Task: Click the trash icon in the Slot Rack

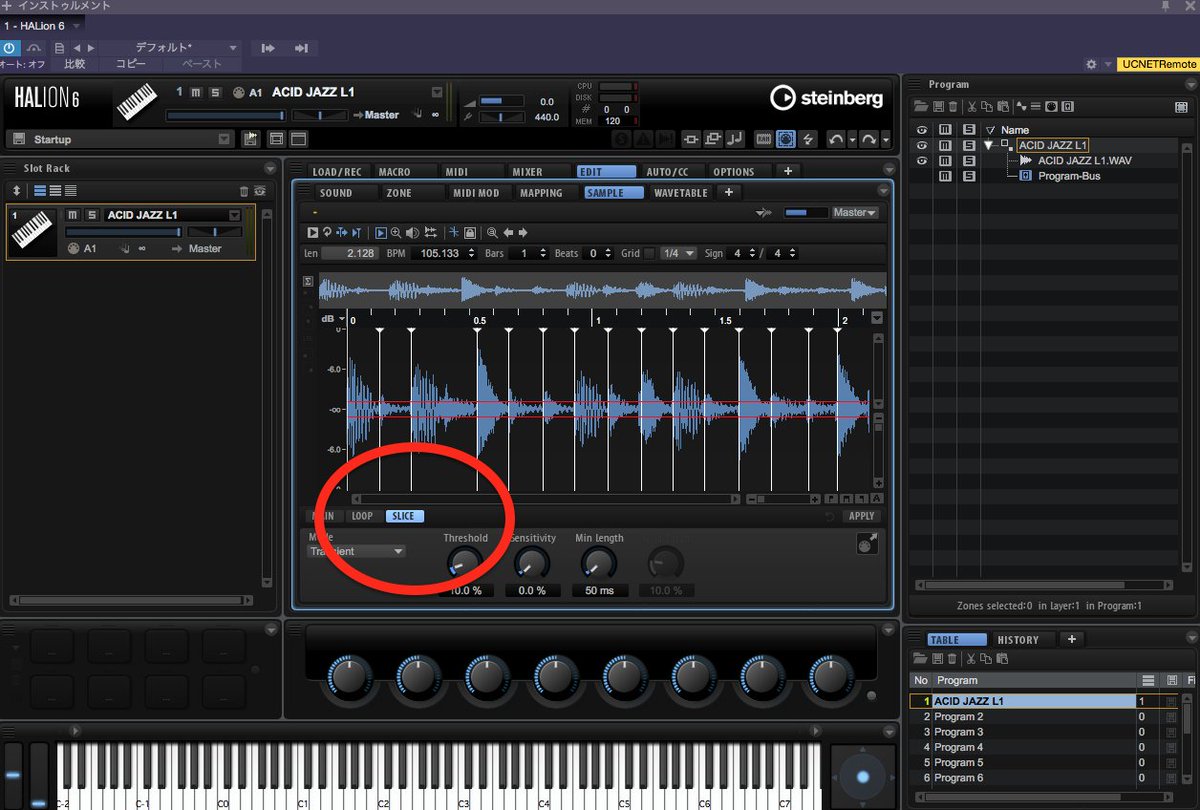Action: point(244,190)
